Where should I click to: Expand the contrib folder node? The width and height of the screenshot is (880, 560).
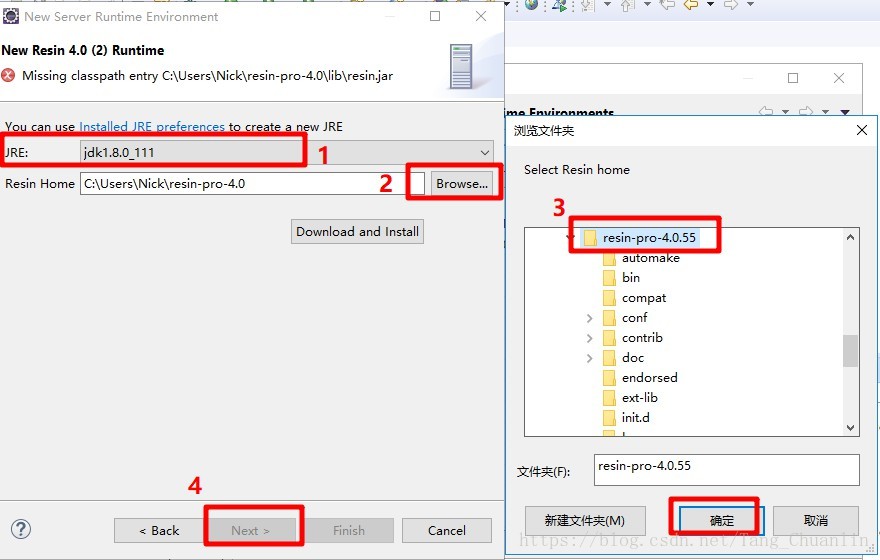coord(589,338)
